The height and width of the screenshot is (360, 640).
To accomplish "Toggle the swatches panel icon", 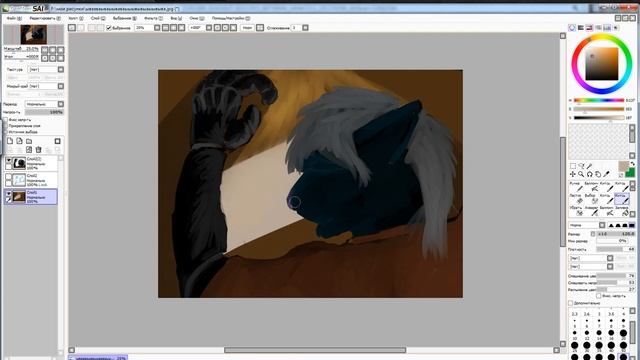I will [607, 28].
